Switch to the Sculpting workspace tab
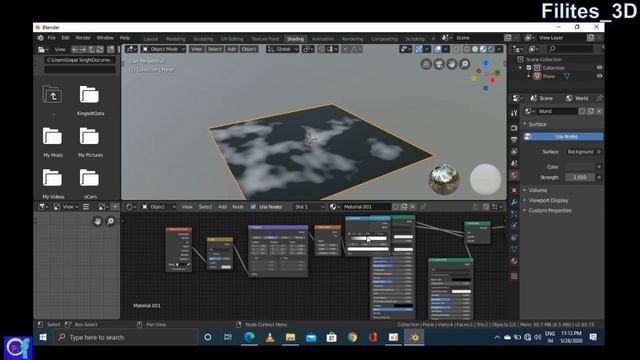This screenshot has width=640, height=360. [x=203, y=39]
